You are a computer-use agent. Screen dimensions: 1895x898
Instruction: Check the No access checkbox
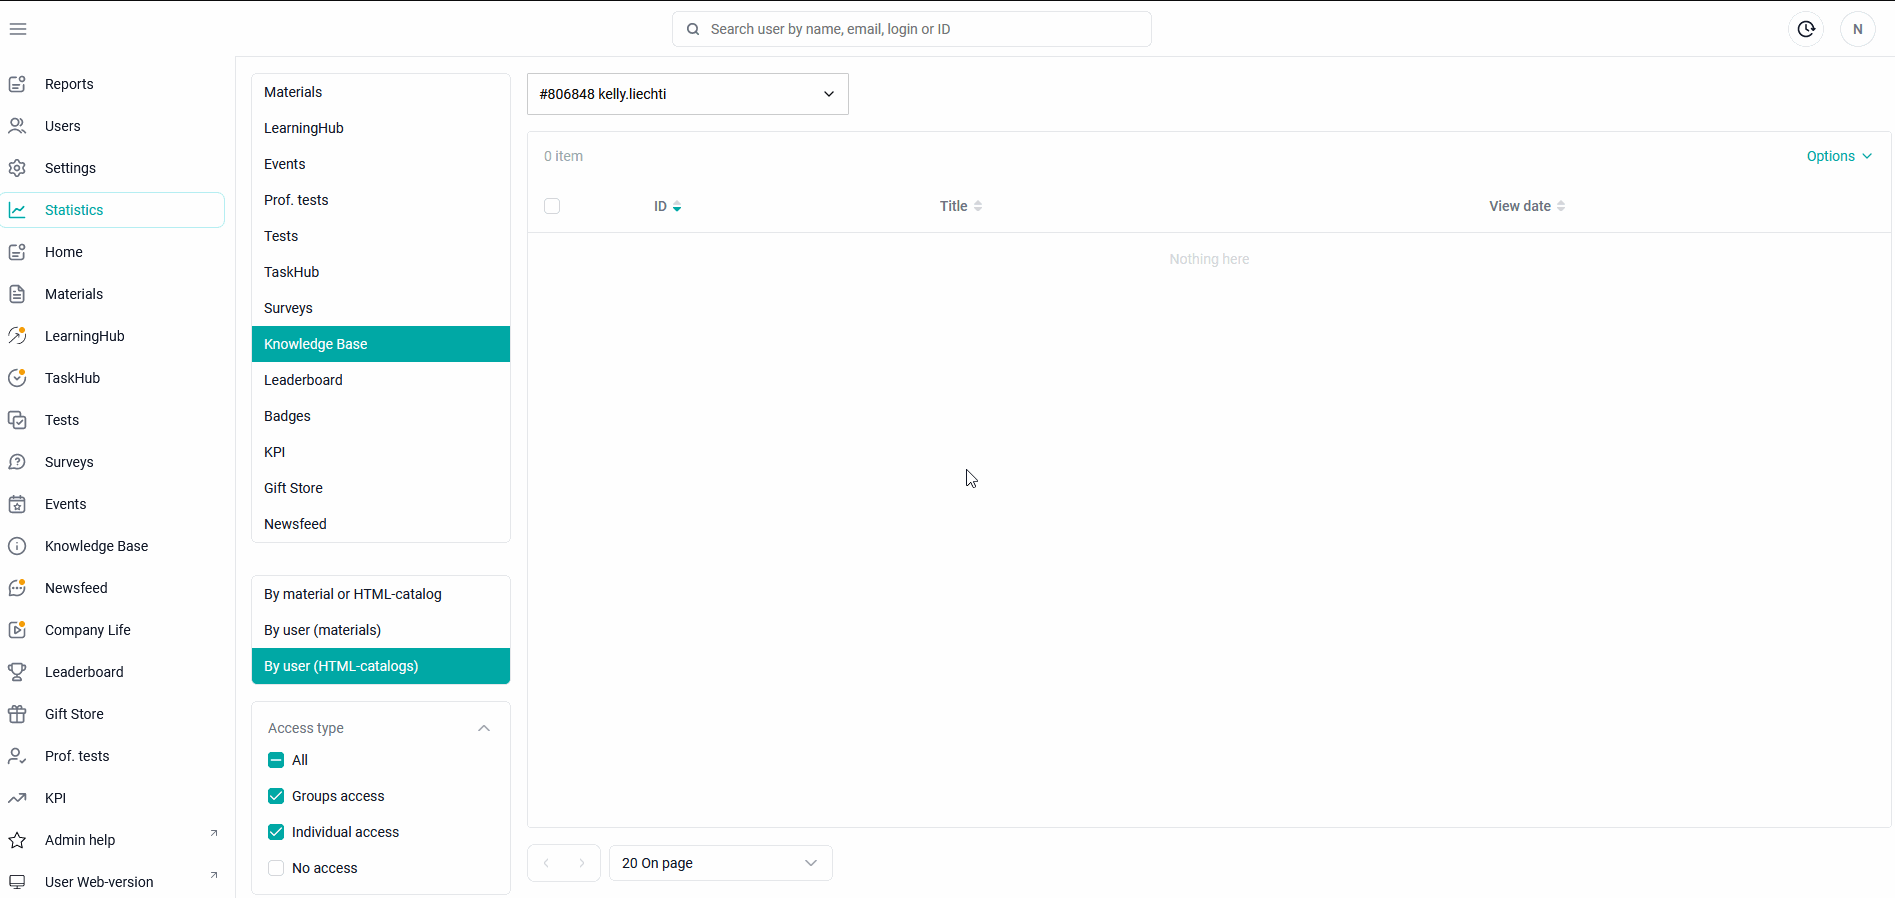[276, 868]
